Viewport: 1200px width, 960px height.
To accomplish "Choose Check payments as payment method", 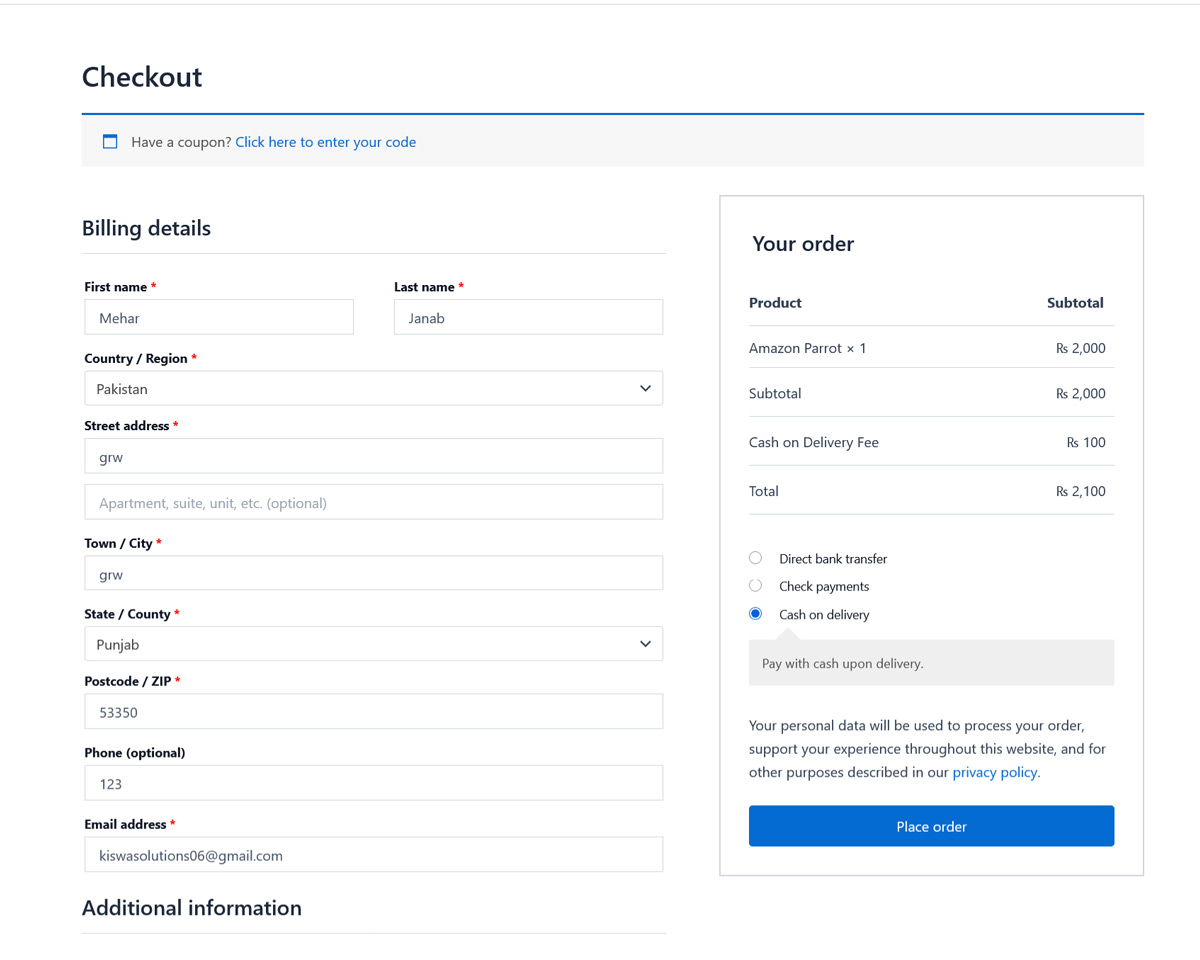I will pos(755,585).
